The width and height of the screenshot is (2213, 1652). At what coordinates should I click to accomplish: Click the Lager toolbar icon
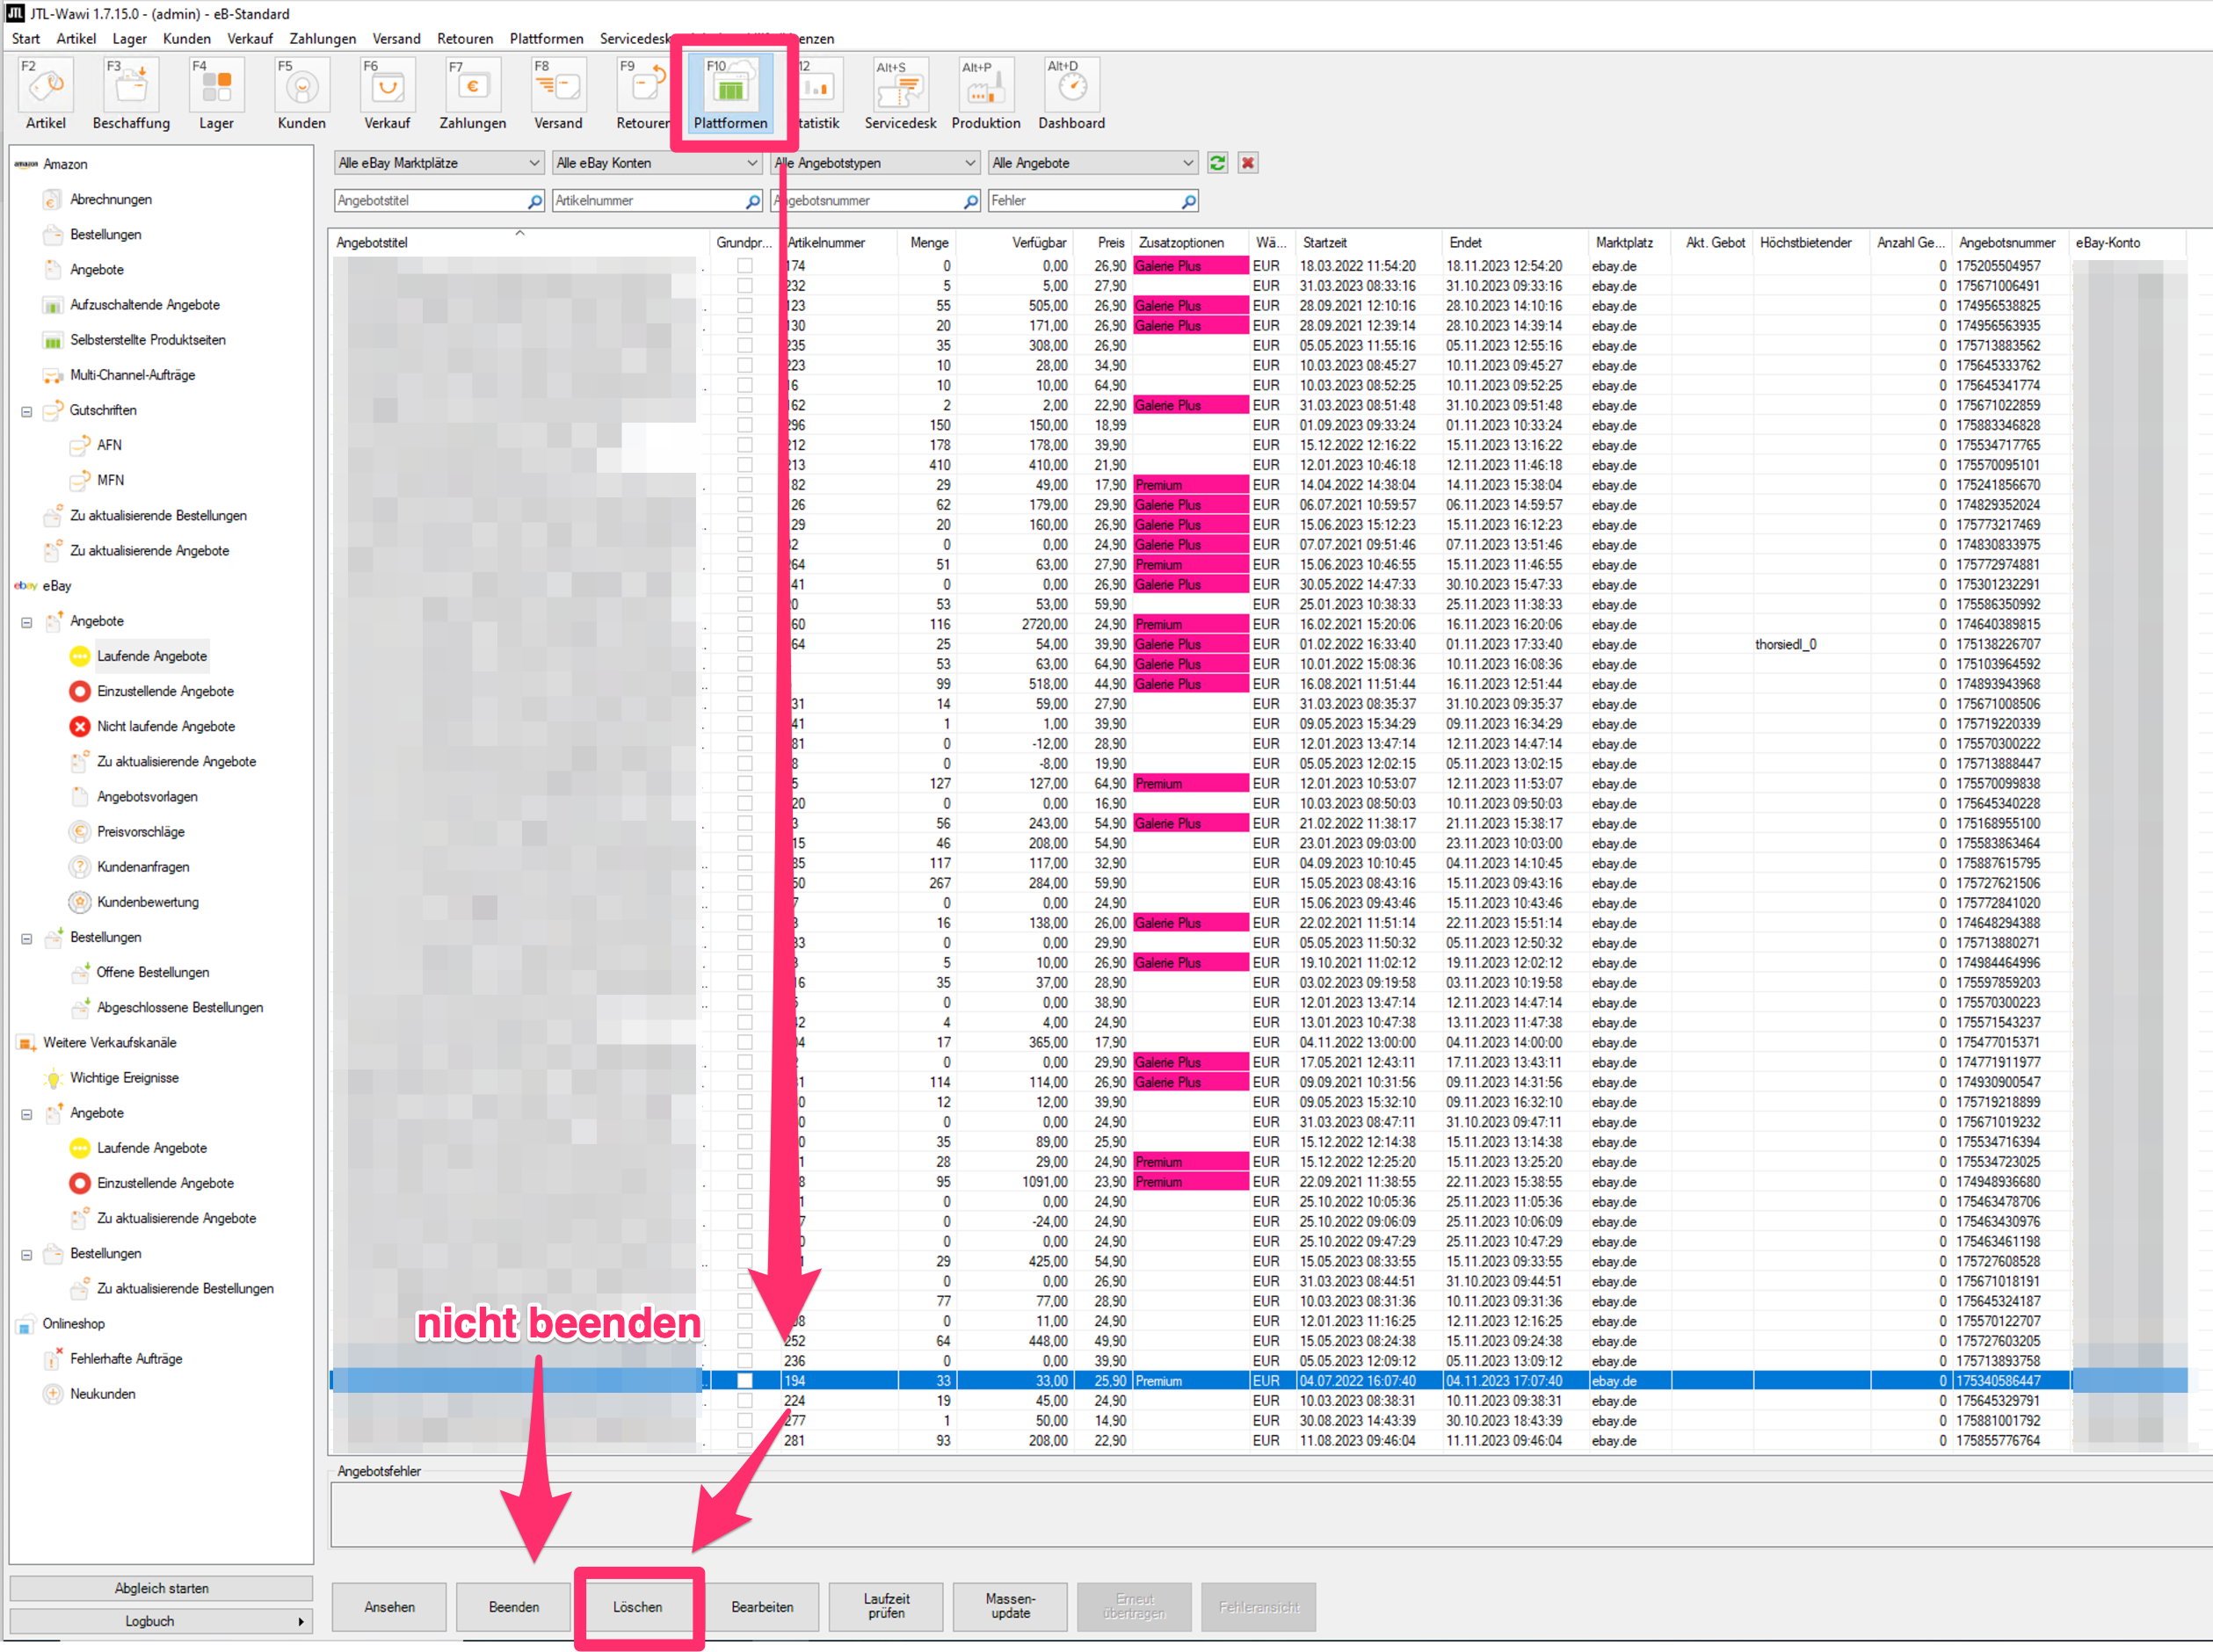[216, 87]
